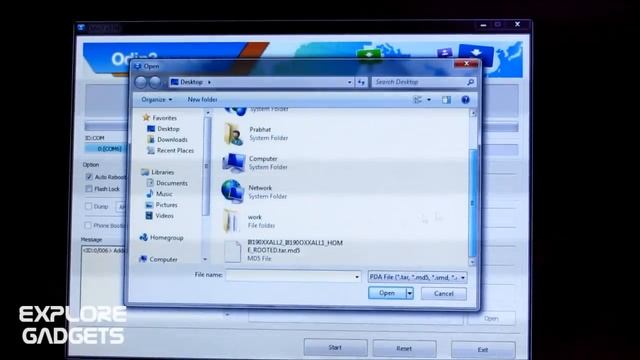The width and height of the screenshot is (640, 360).
Task: Select the ROOTED.tar.md5 file icon
Action: [232, 251]
